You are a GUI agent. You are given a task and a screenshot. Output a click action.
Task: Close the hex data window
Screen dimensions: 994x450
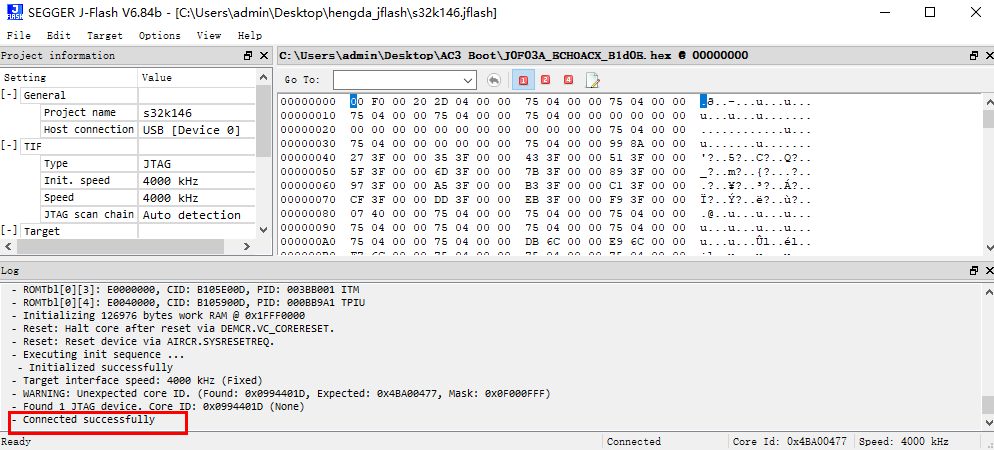pos(988,56)
